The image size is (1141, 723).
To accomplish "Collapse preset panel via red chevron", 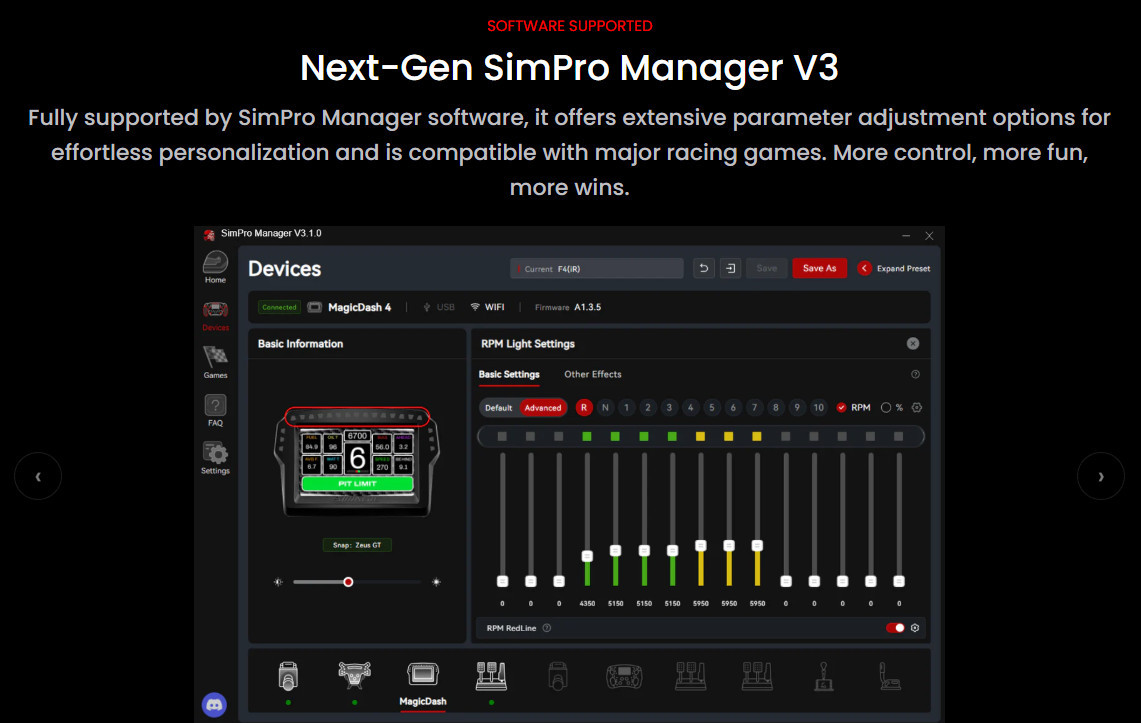I will coord(864,268).
